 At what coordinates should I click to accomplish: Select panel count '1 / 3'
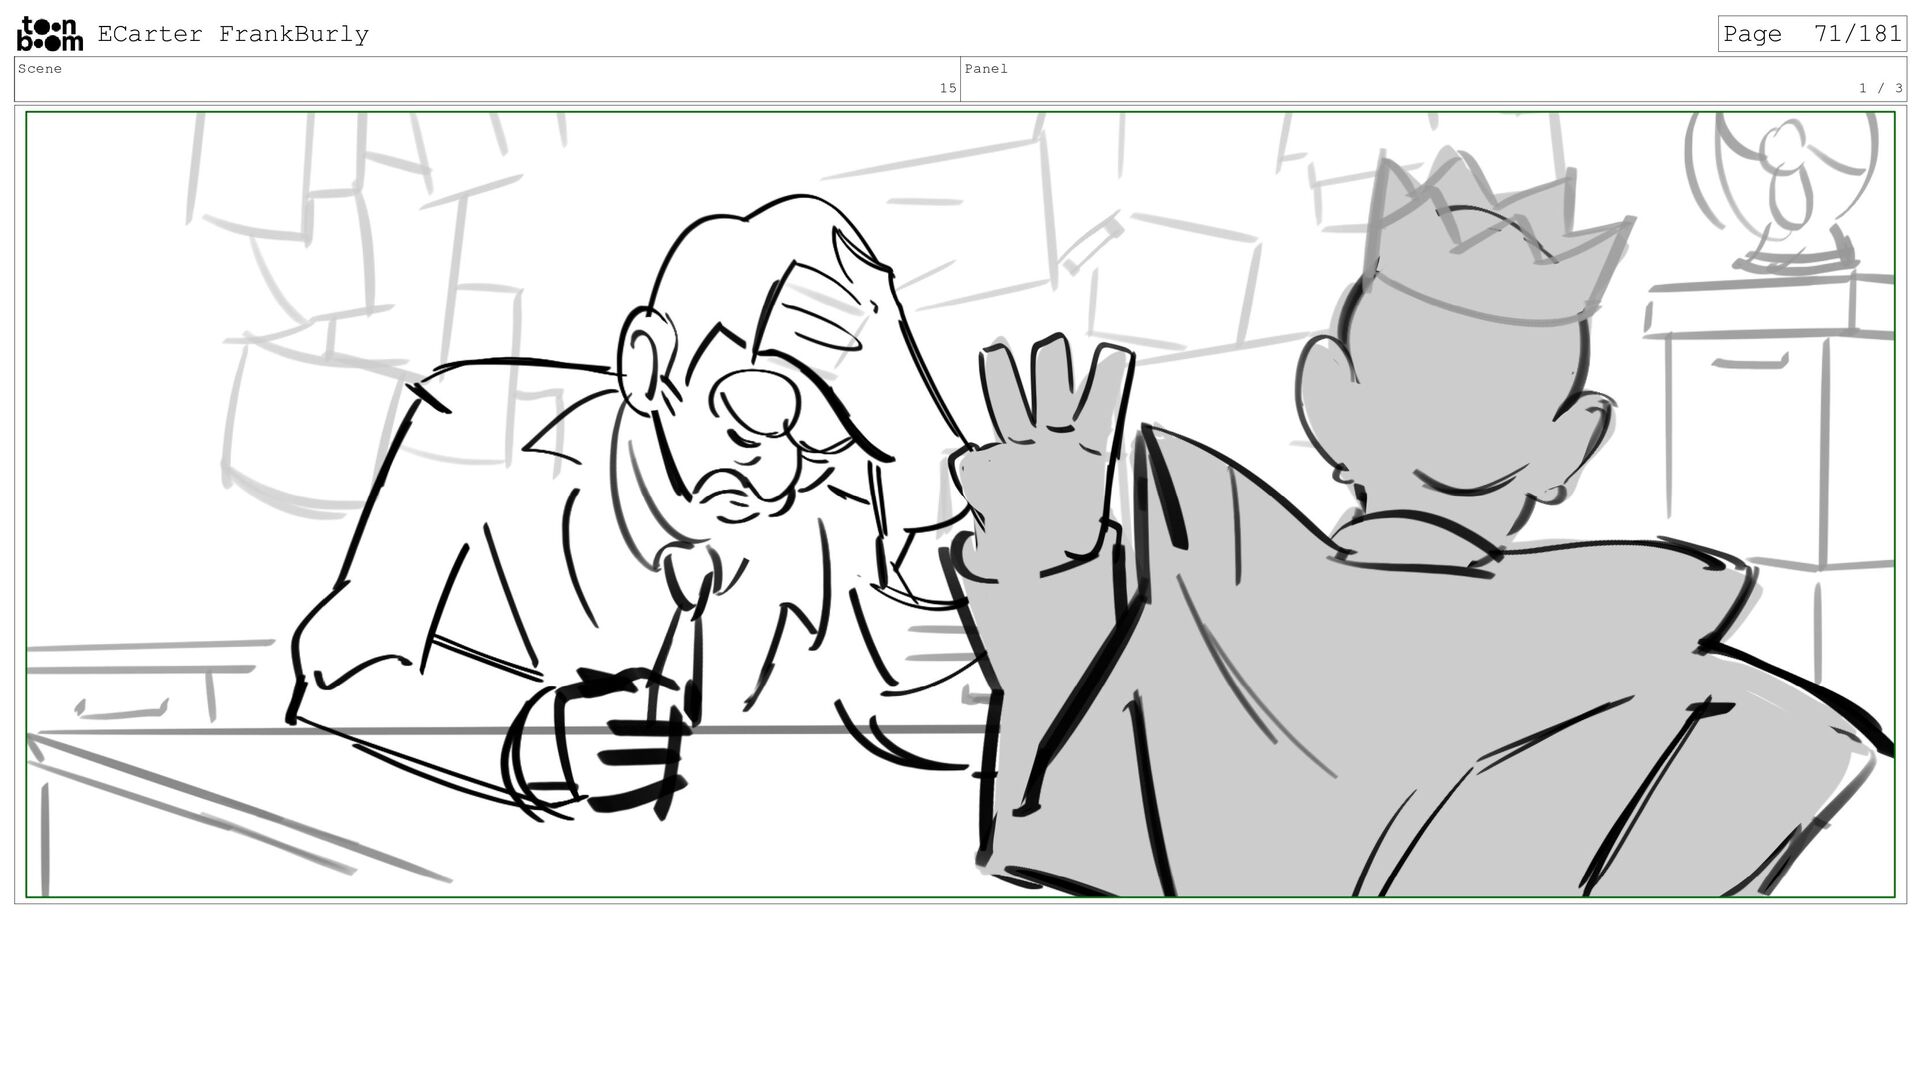click(x=1880, y=89)
